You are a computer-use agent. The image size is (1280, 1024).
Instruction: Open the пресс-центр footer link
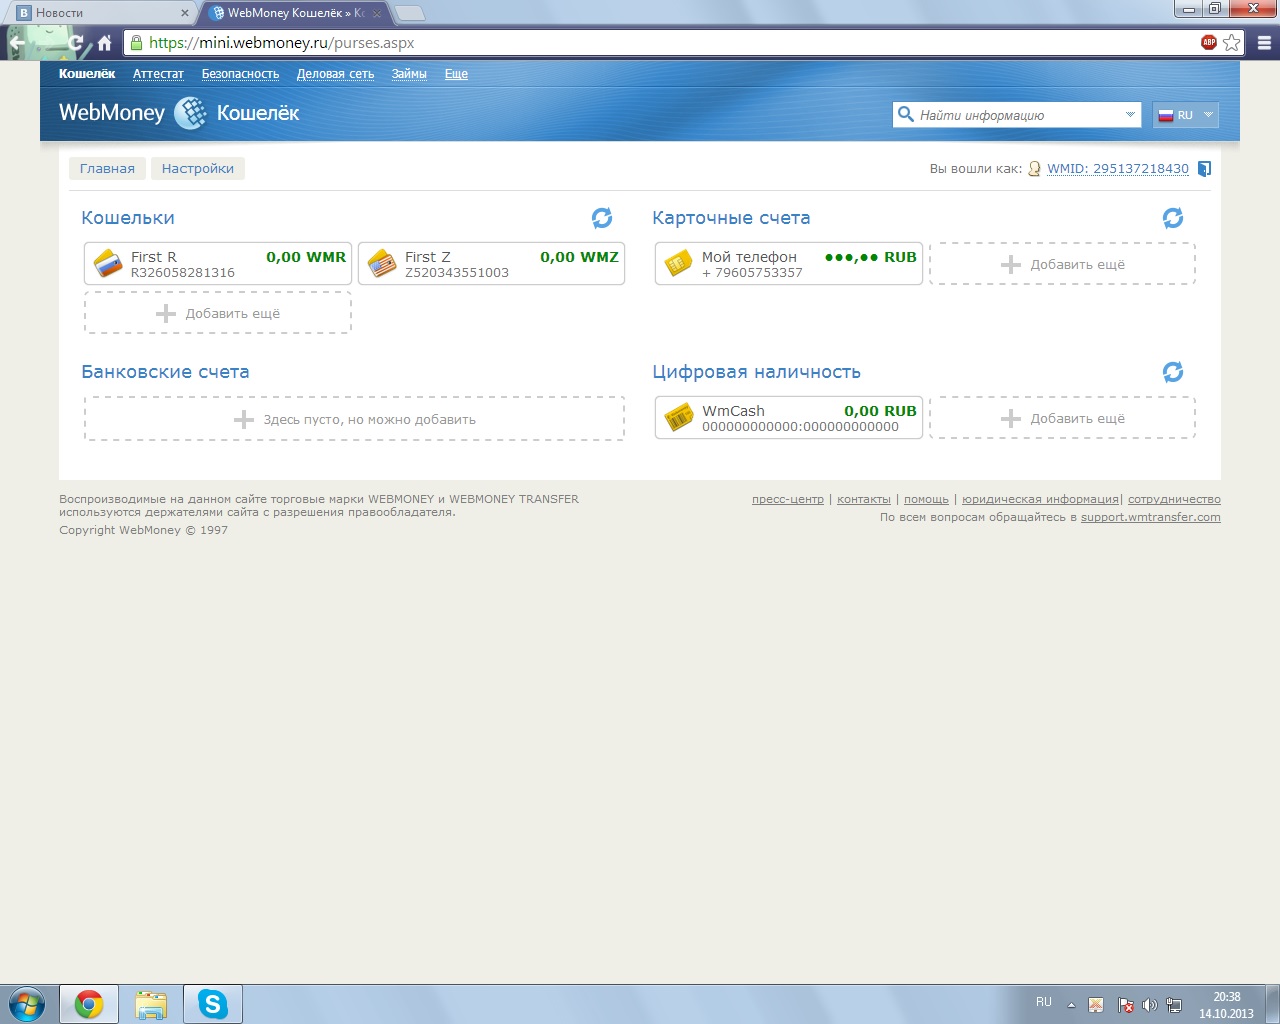(x=788, y=499)
